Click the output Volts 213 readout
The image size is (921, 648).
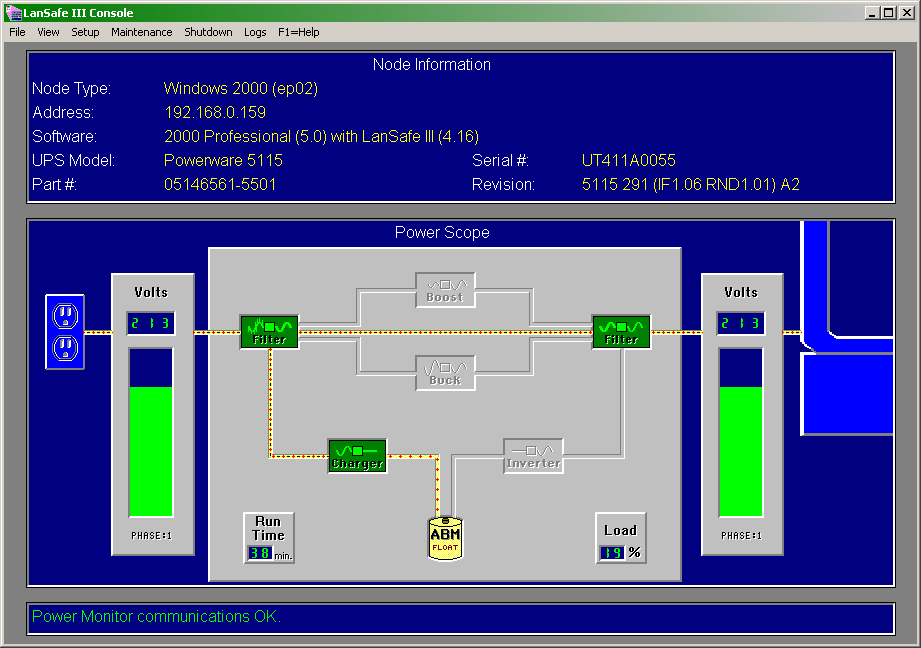click(741, 323)
